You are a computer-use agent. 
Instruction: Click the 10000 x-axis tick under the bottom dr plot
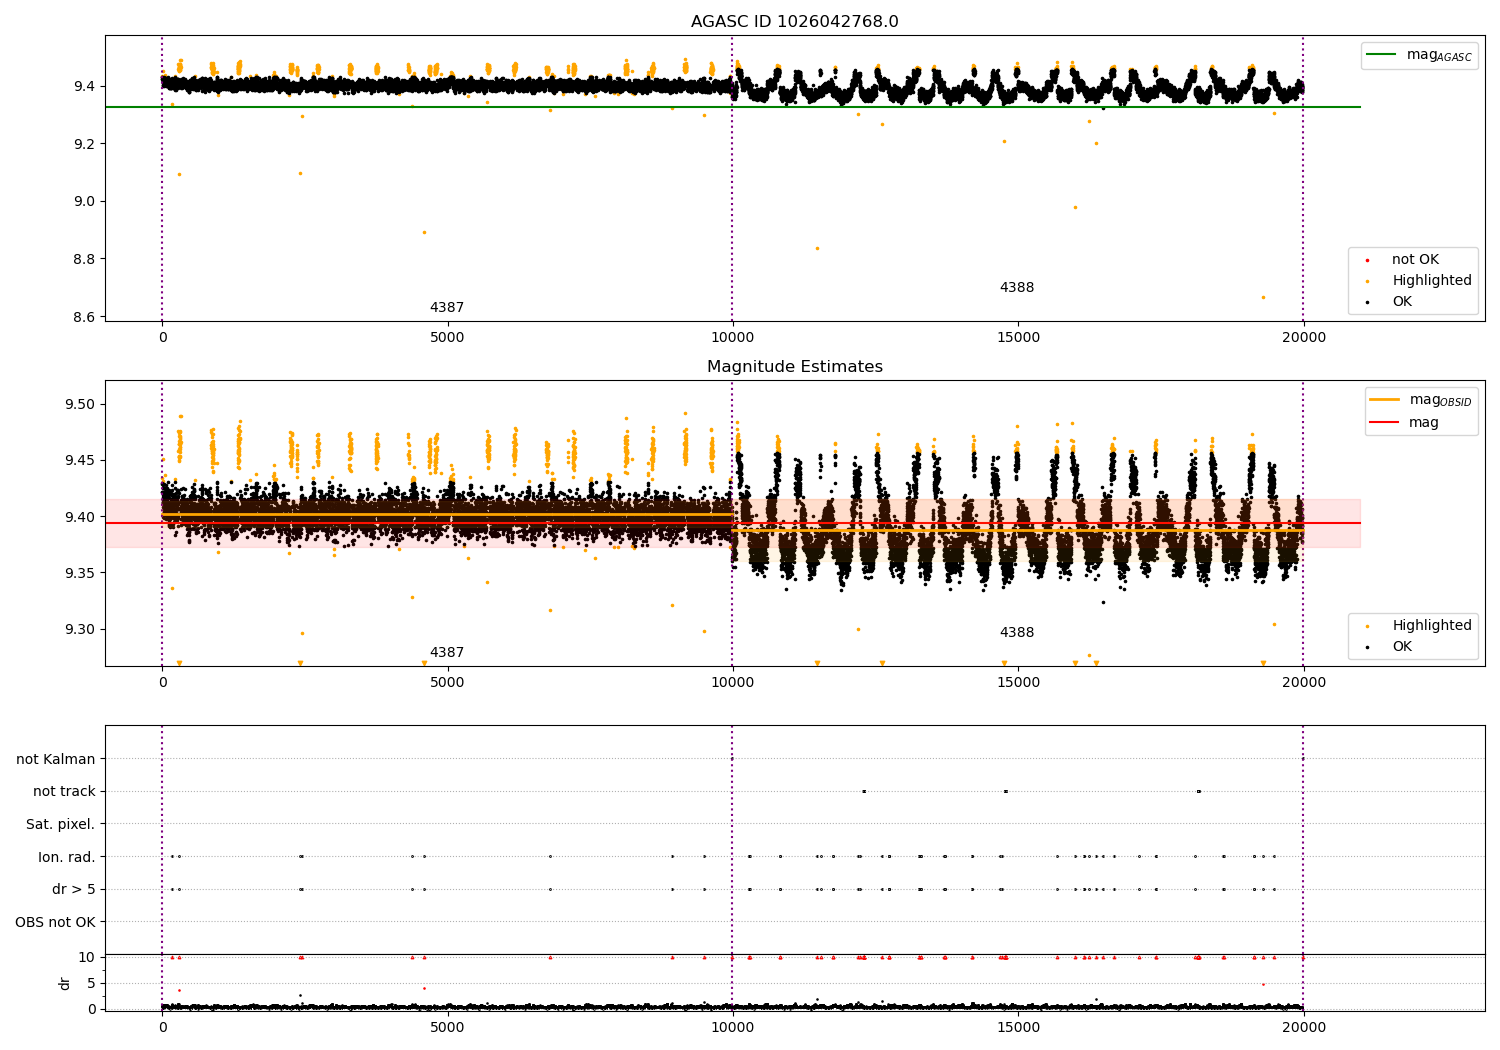point(732,1028)
